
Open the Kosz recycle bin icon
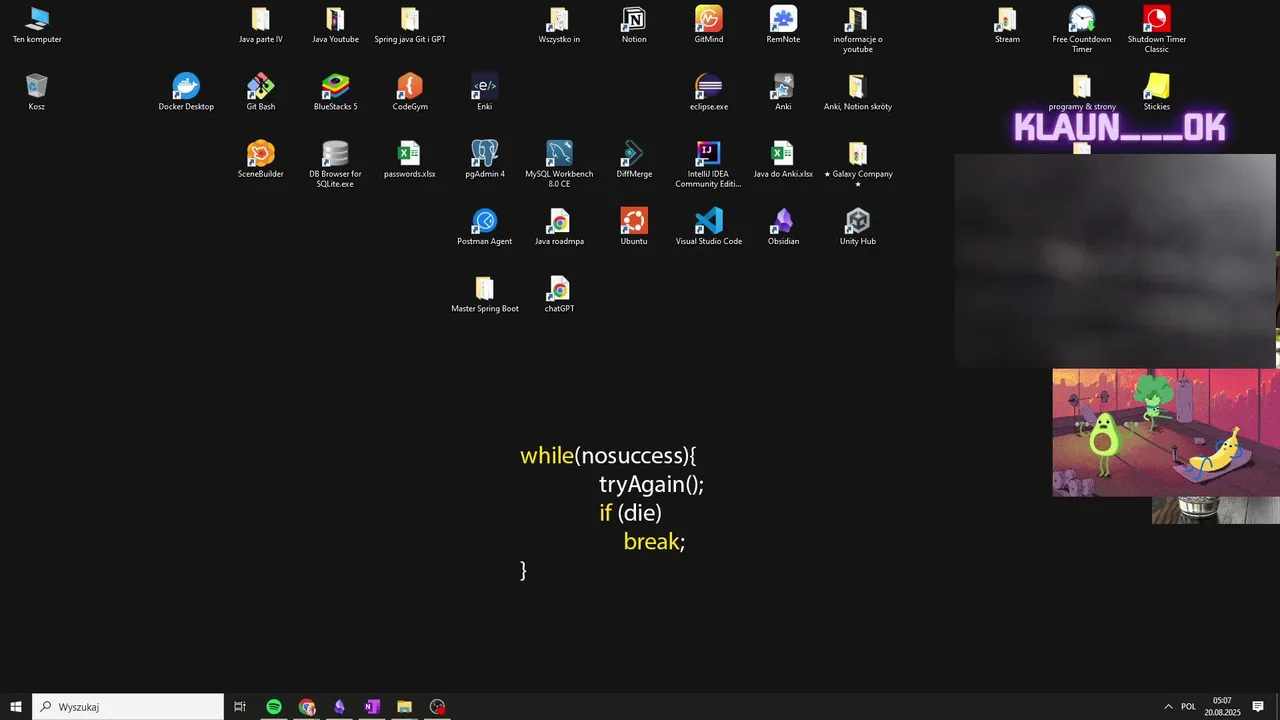[x=37, y=92]
